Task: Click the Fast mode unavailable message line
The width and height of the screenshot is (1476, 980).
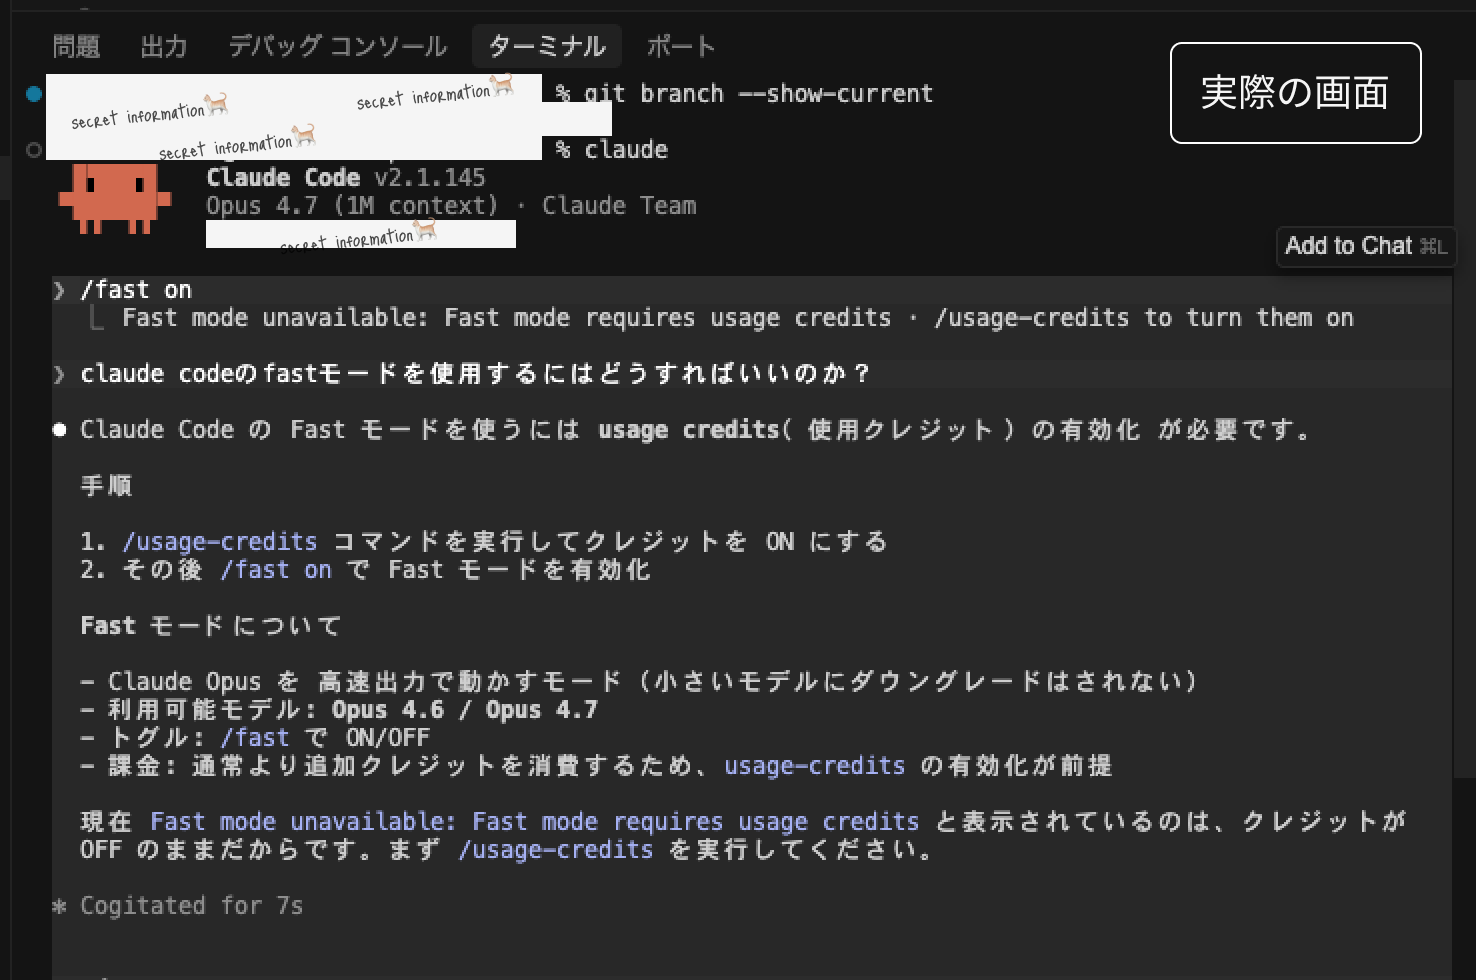Action: (738, 318)
